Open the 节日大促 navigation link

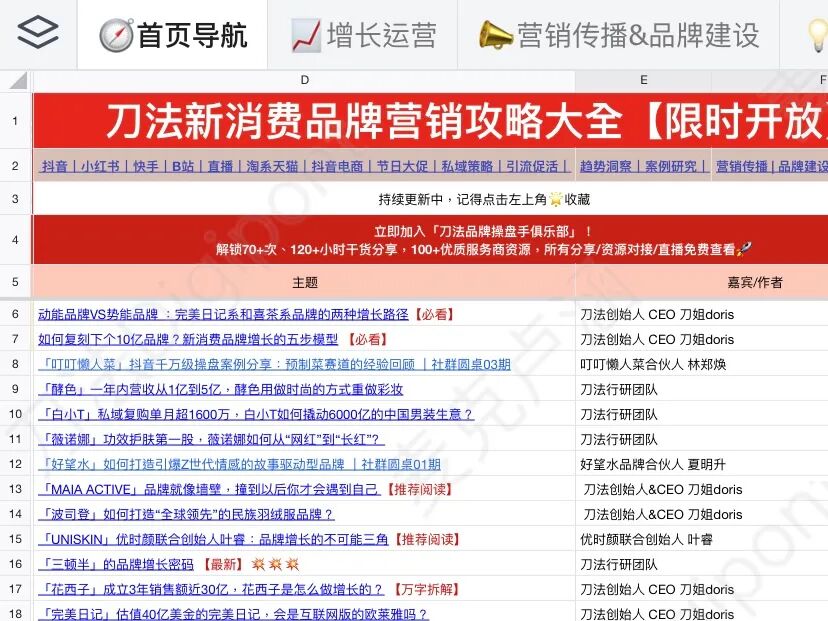point(402,166)
